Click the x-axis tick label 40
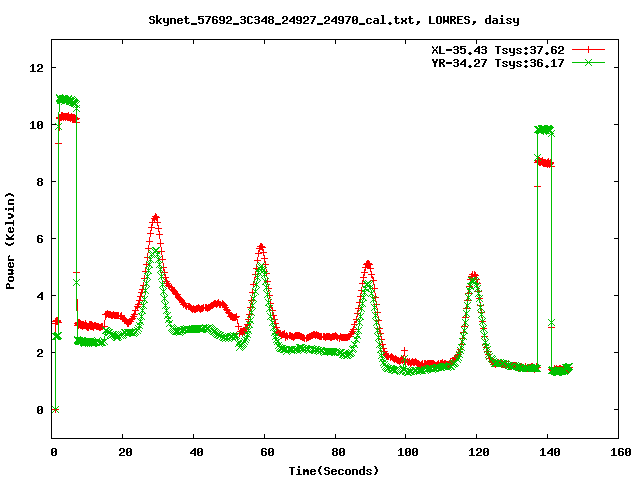The image size is (640, 480). point(196,452)
